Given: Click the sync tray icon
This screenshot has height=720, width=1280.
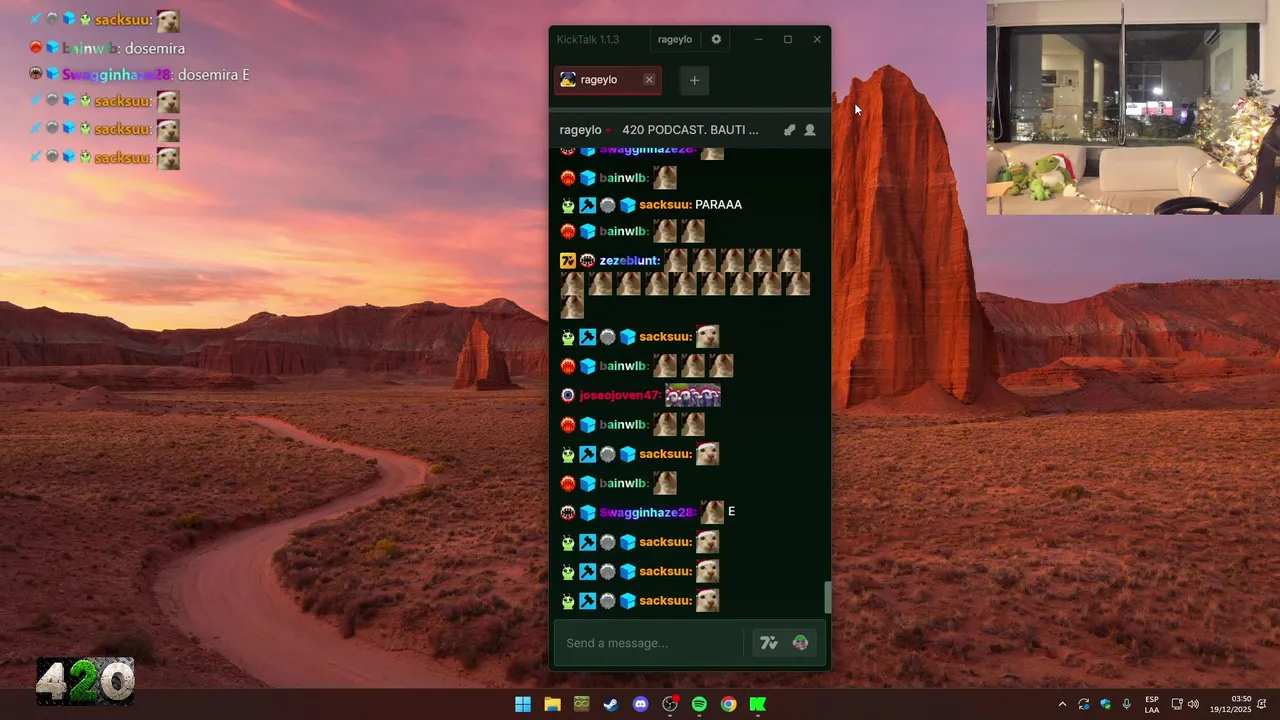Looking at the screenshot, I should [1084, 704].
